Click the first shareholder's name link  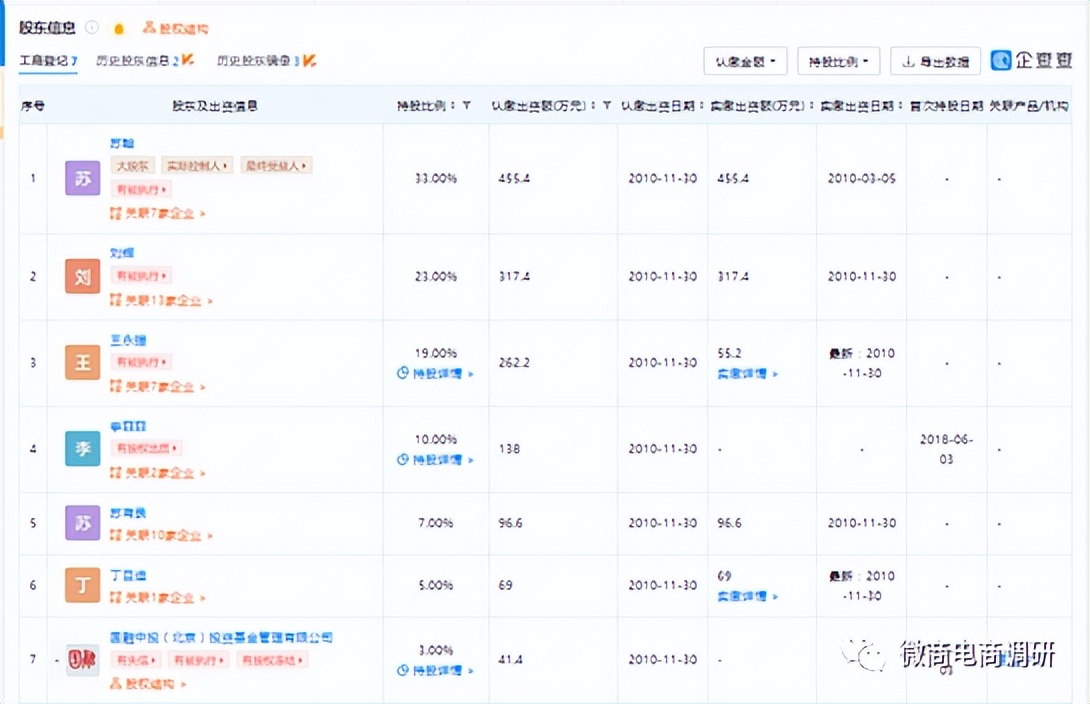click(121, 142)
